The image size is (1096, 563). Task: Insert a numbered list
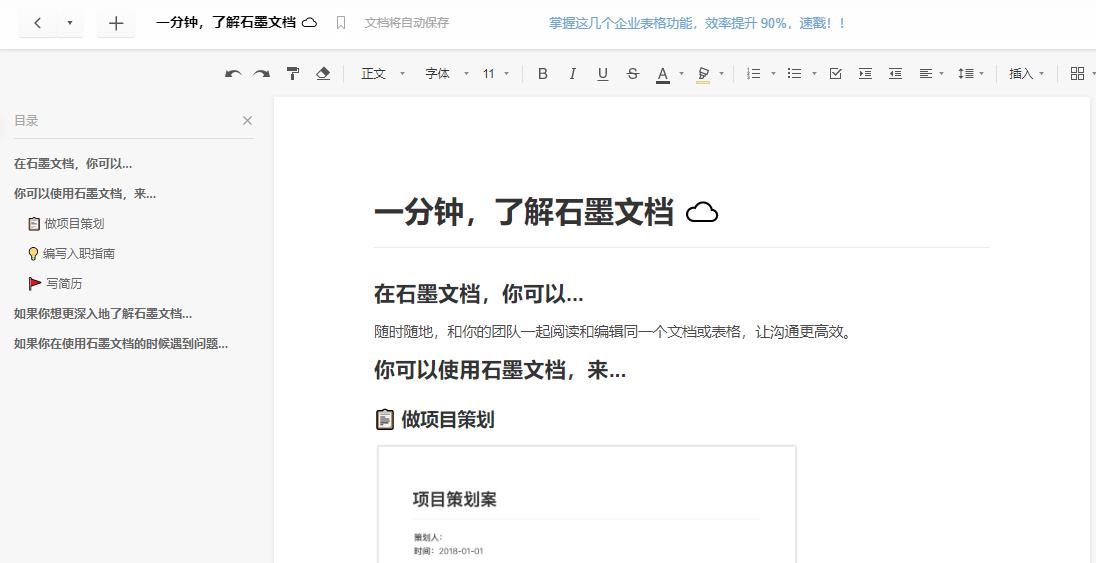point(754,74)
